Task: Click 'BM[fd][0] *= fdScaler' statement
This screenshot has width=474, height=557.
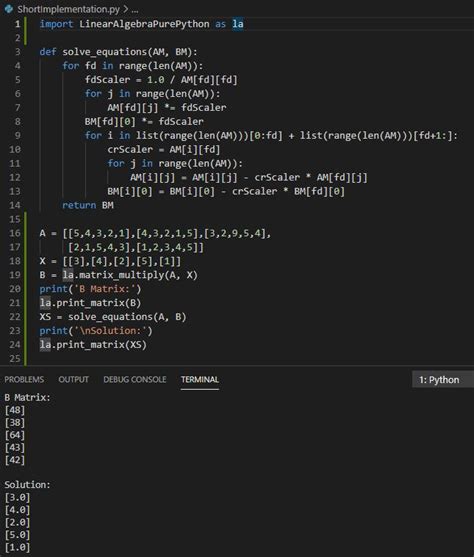Action: point(144,121)
